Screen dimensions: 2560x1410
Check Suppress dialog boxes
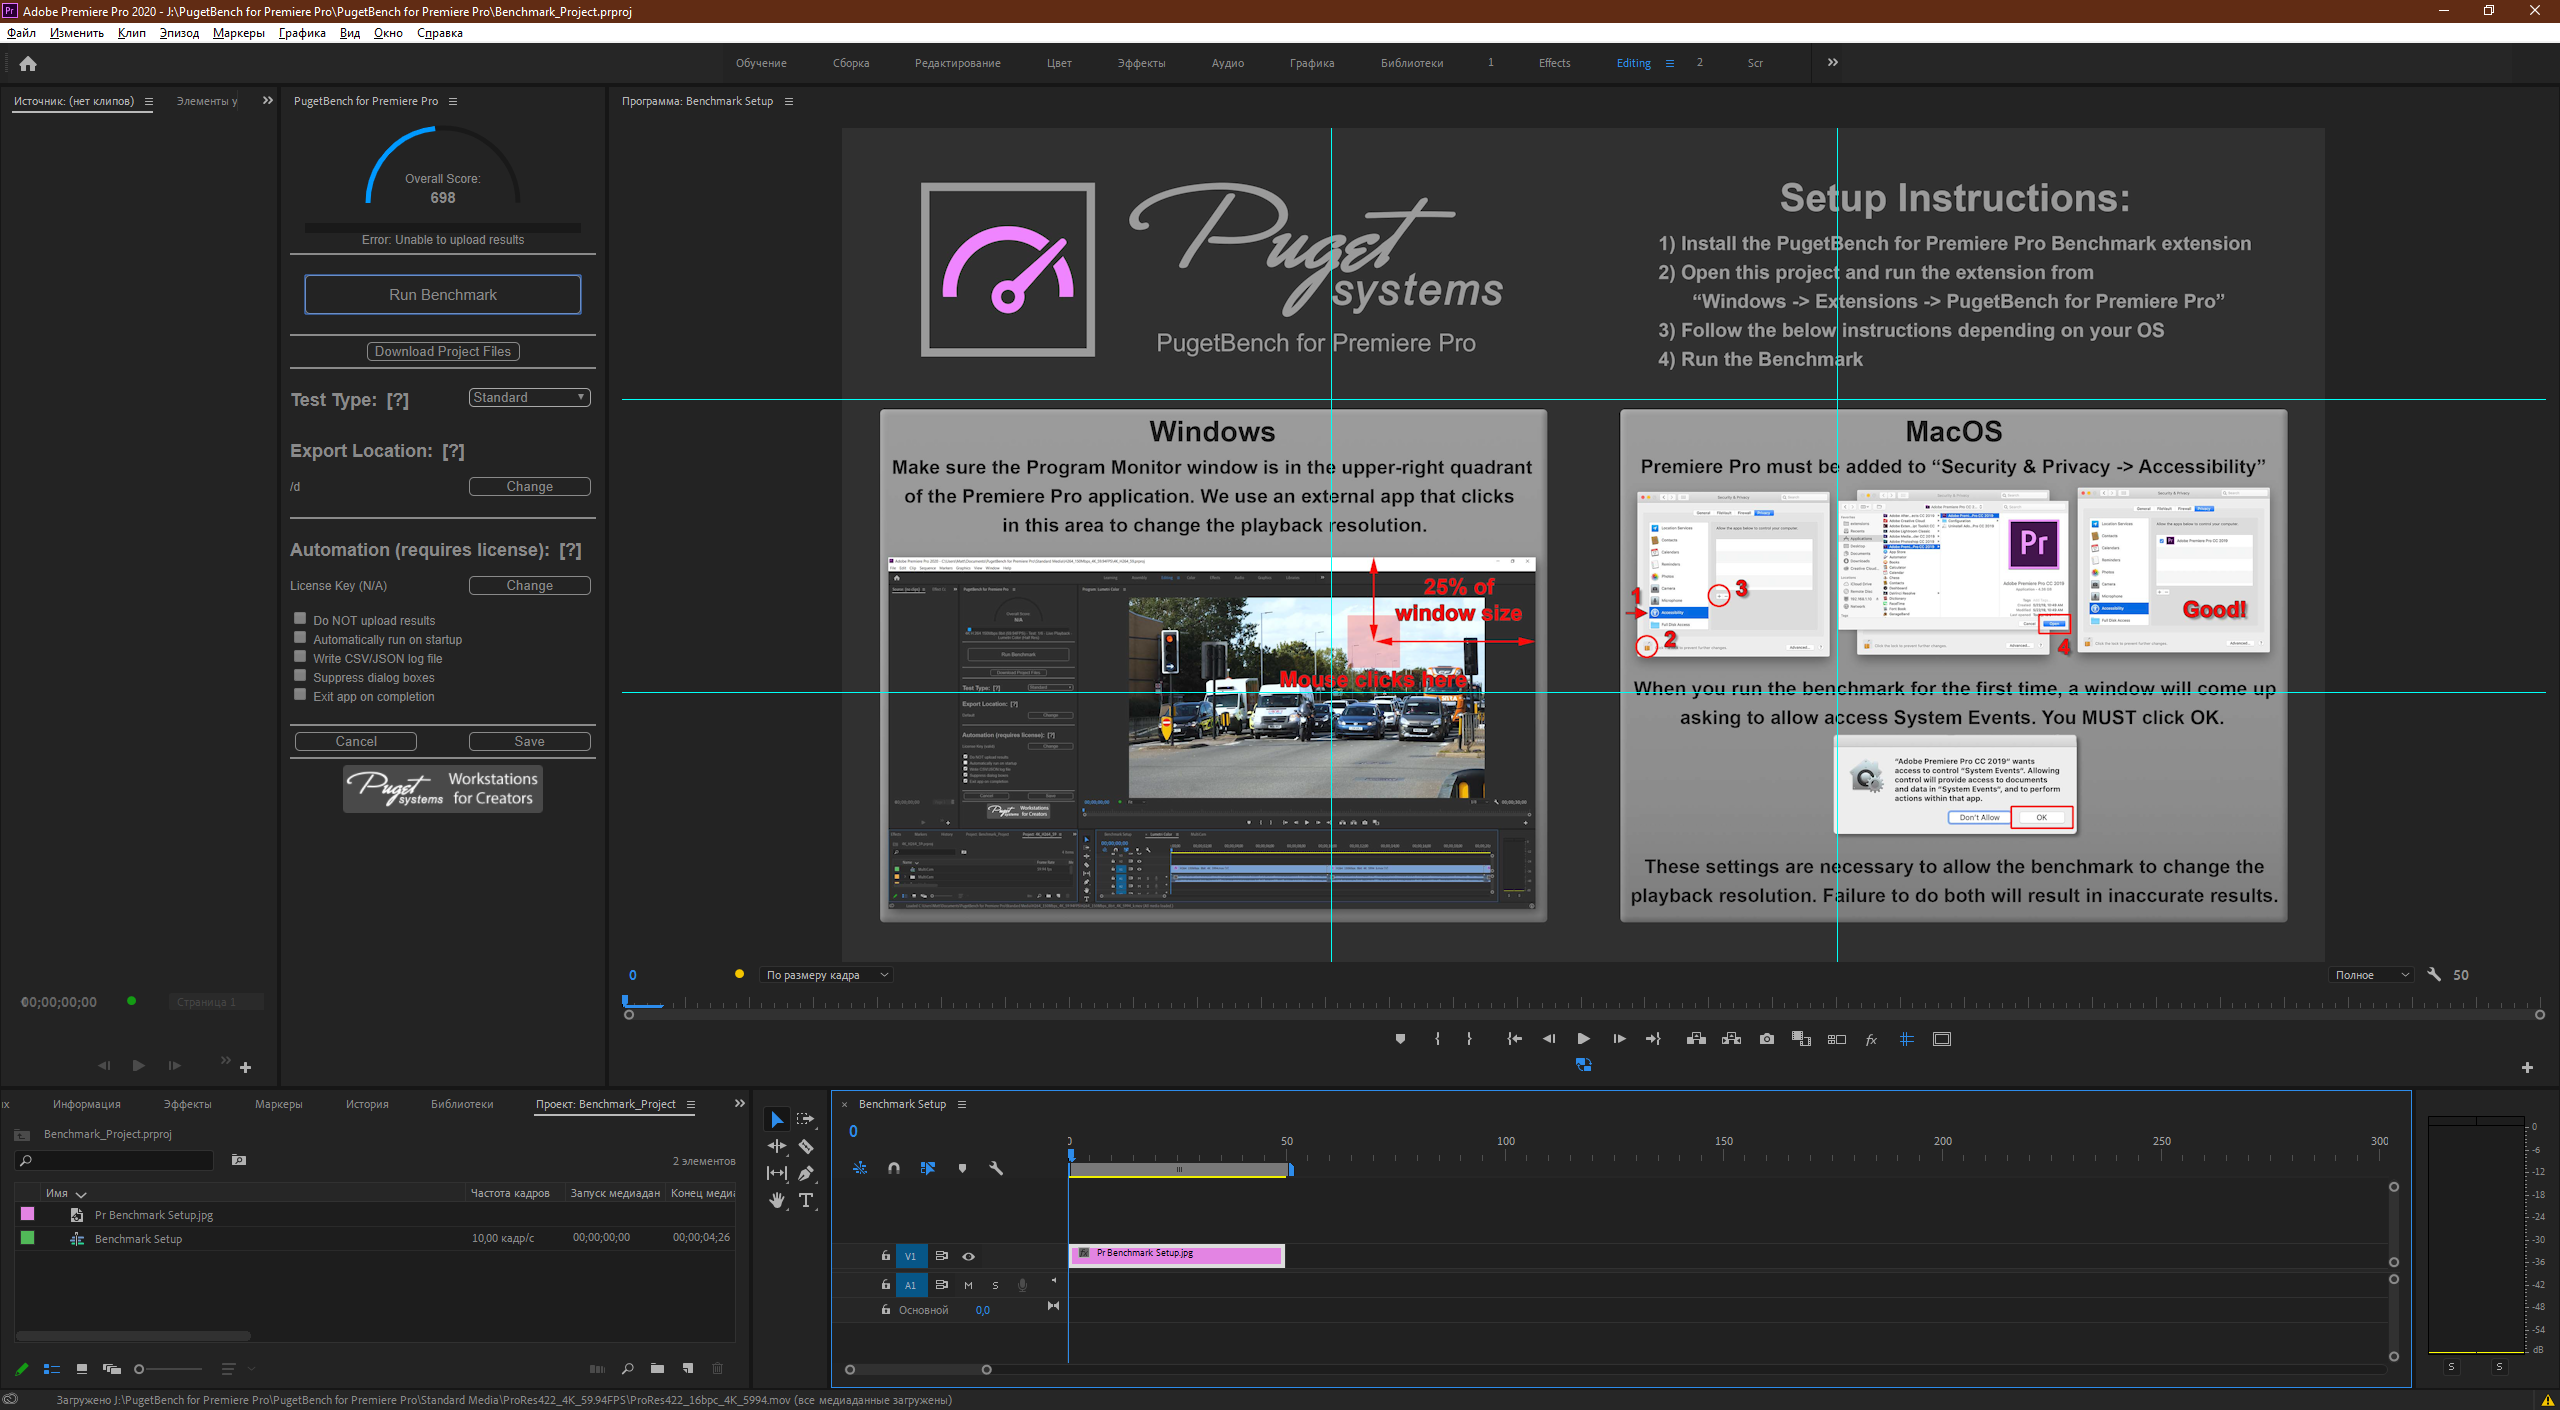coord(300,676)
